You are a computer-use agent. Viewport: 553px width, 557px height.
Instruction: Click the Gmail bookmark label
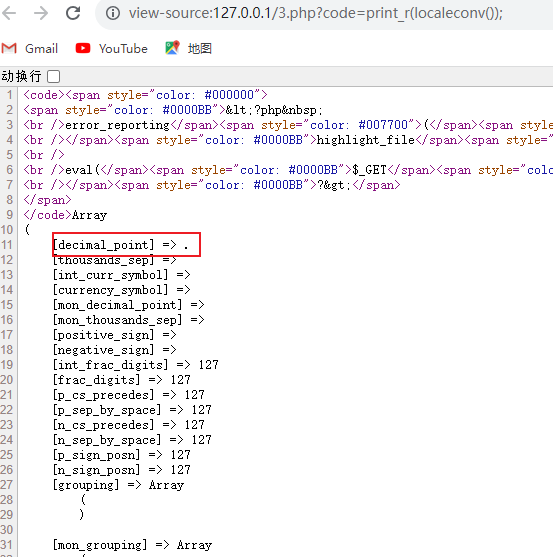(41, 49)
